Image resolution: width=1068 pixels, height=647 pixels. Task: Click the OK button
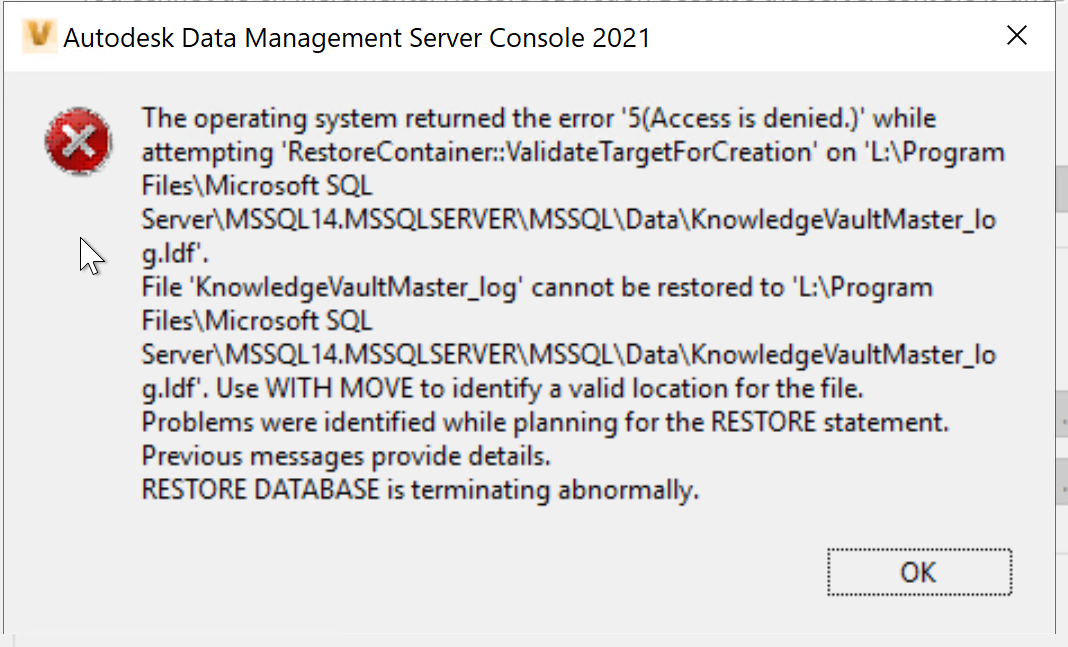click(x=919, y=572)
